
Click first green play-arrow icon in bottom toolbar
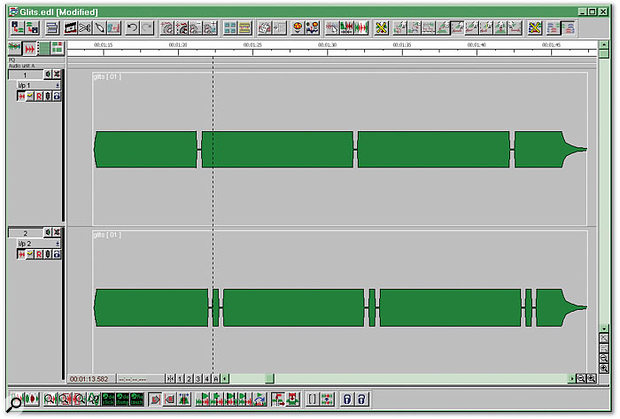(204, 399)
